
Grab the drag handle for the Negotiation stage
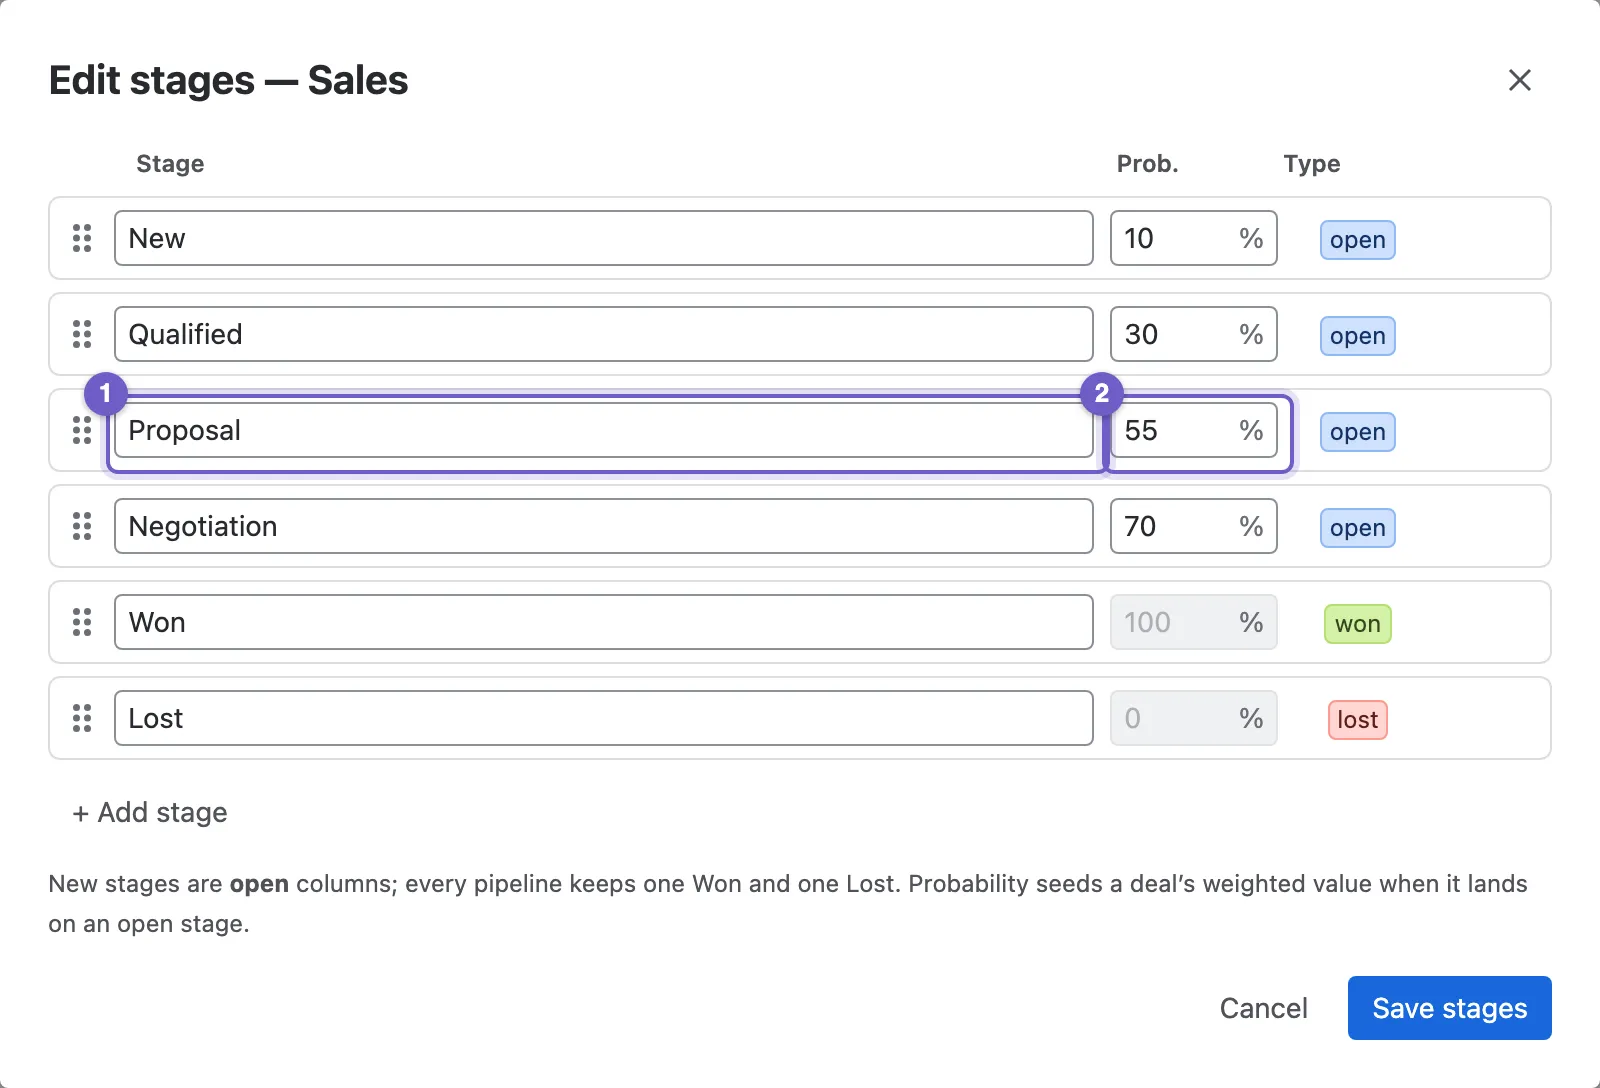click(82, 526)
